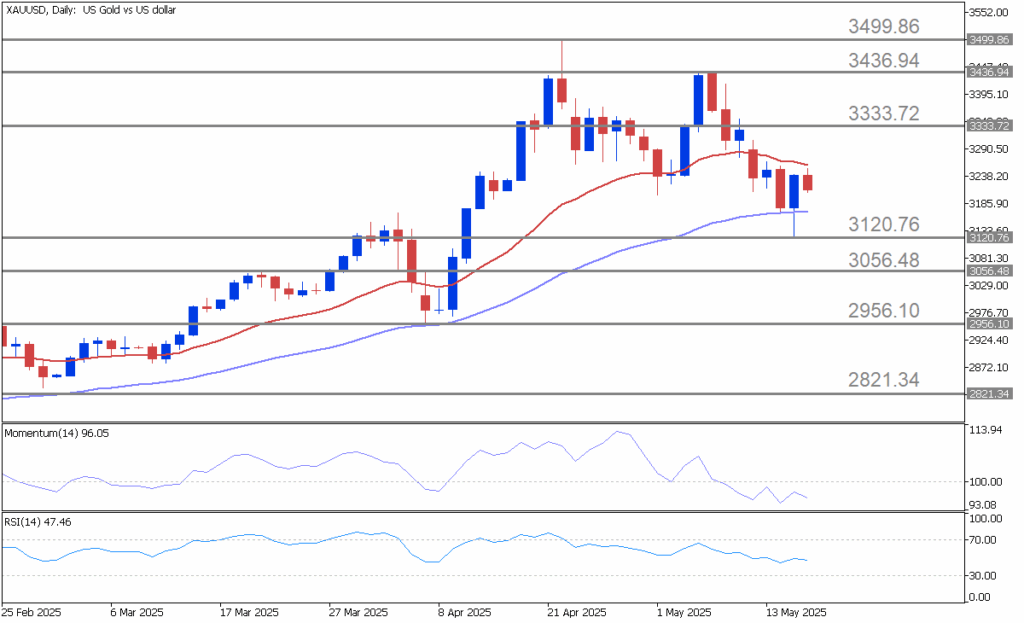Image resolution: width=1024 pixels, height=623 pixels.
Task: Select the large gray 3056.48 level label
Action: coord(884,260)
